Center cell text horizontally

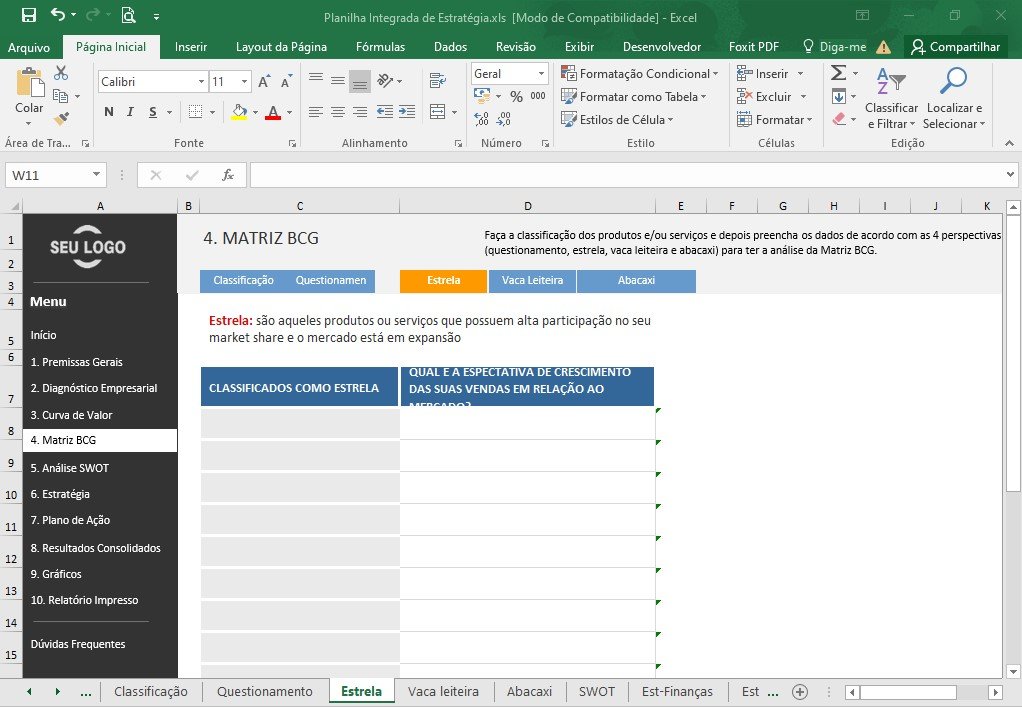[338, 112]
